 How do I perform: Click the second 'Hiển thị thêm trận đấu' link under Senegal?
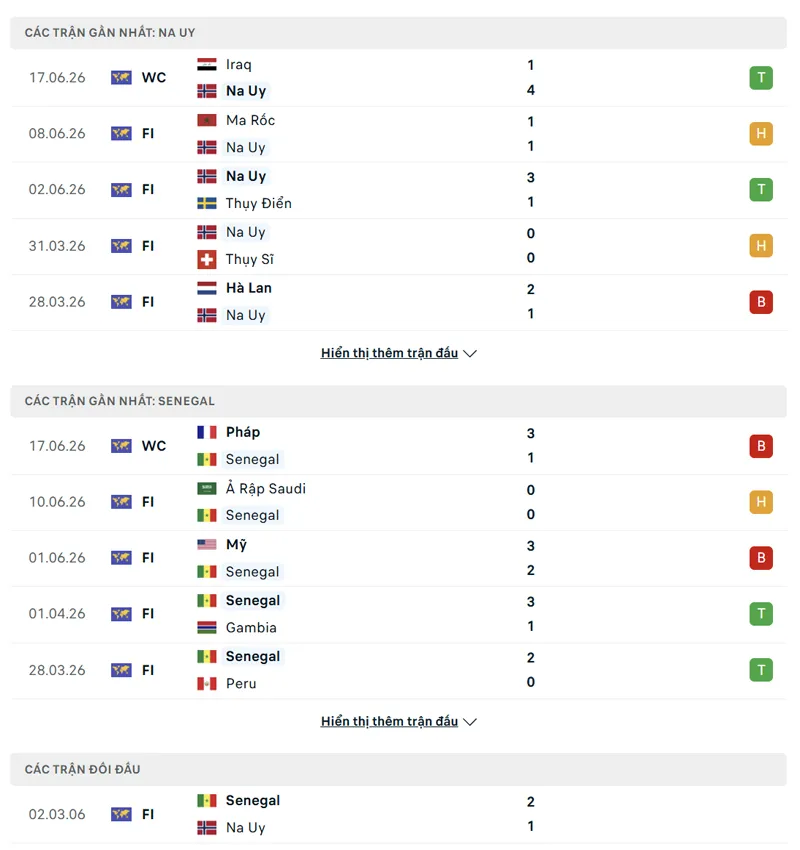point(389,721)
